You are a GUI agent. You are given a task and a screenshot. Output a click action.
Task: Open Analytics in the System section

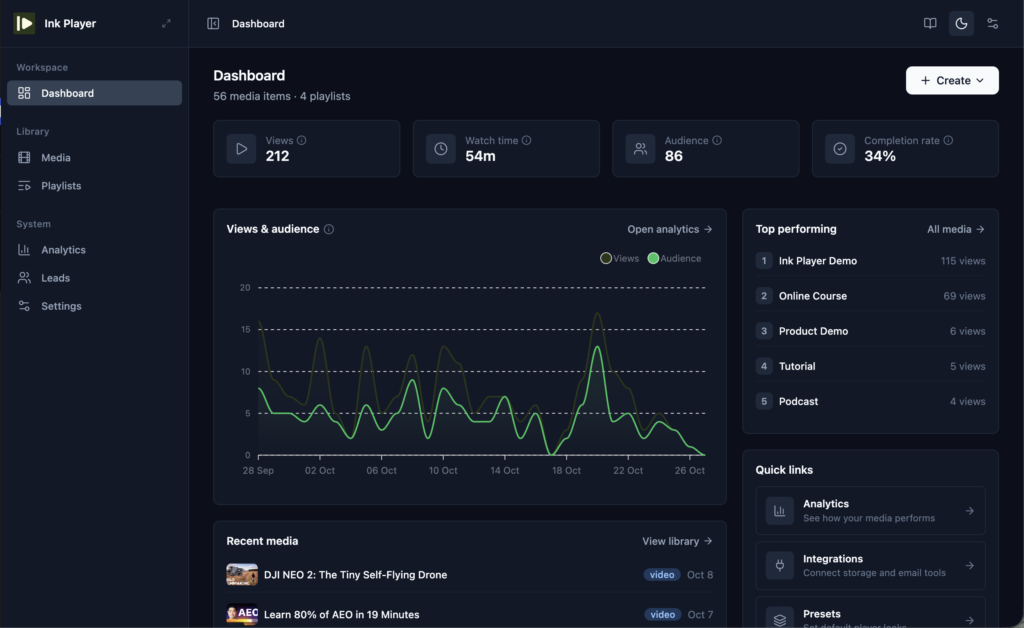point(95,250)
